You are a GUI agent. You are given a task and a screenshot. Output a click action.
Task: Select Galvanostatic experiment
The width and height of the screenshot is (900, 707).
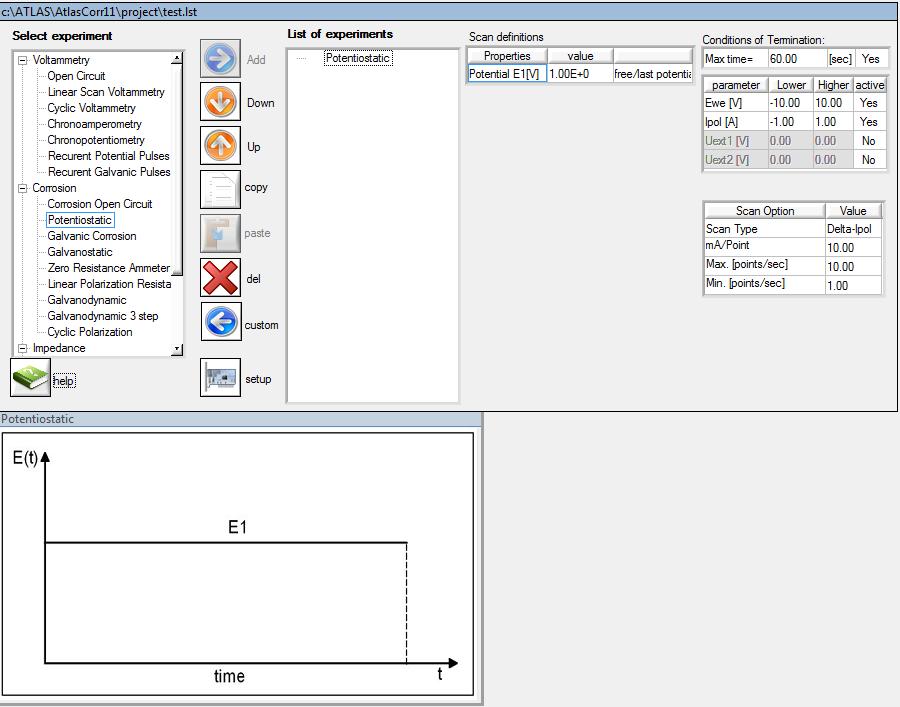(80, 252)
